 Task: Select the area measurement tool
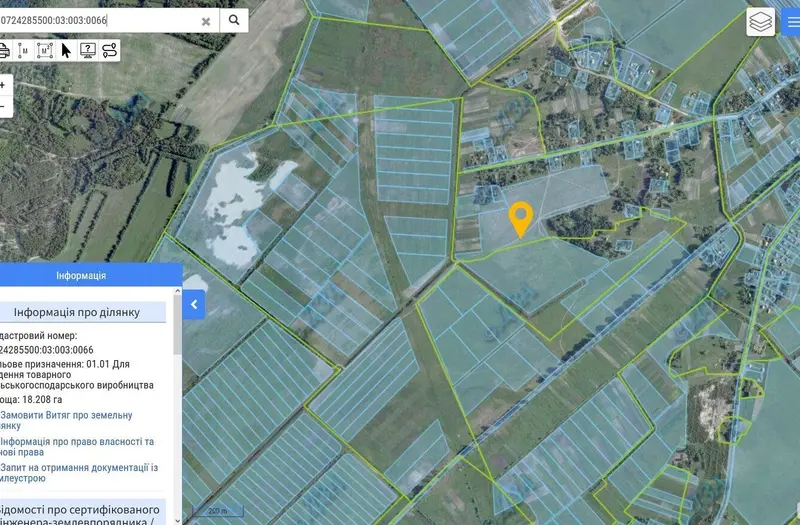[x=45, y=51]
